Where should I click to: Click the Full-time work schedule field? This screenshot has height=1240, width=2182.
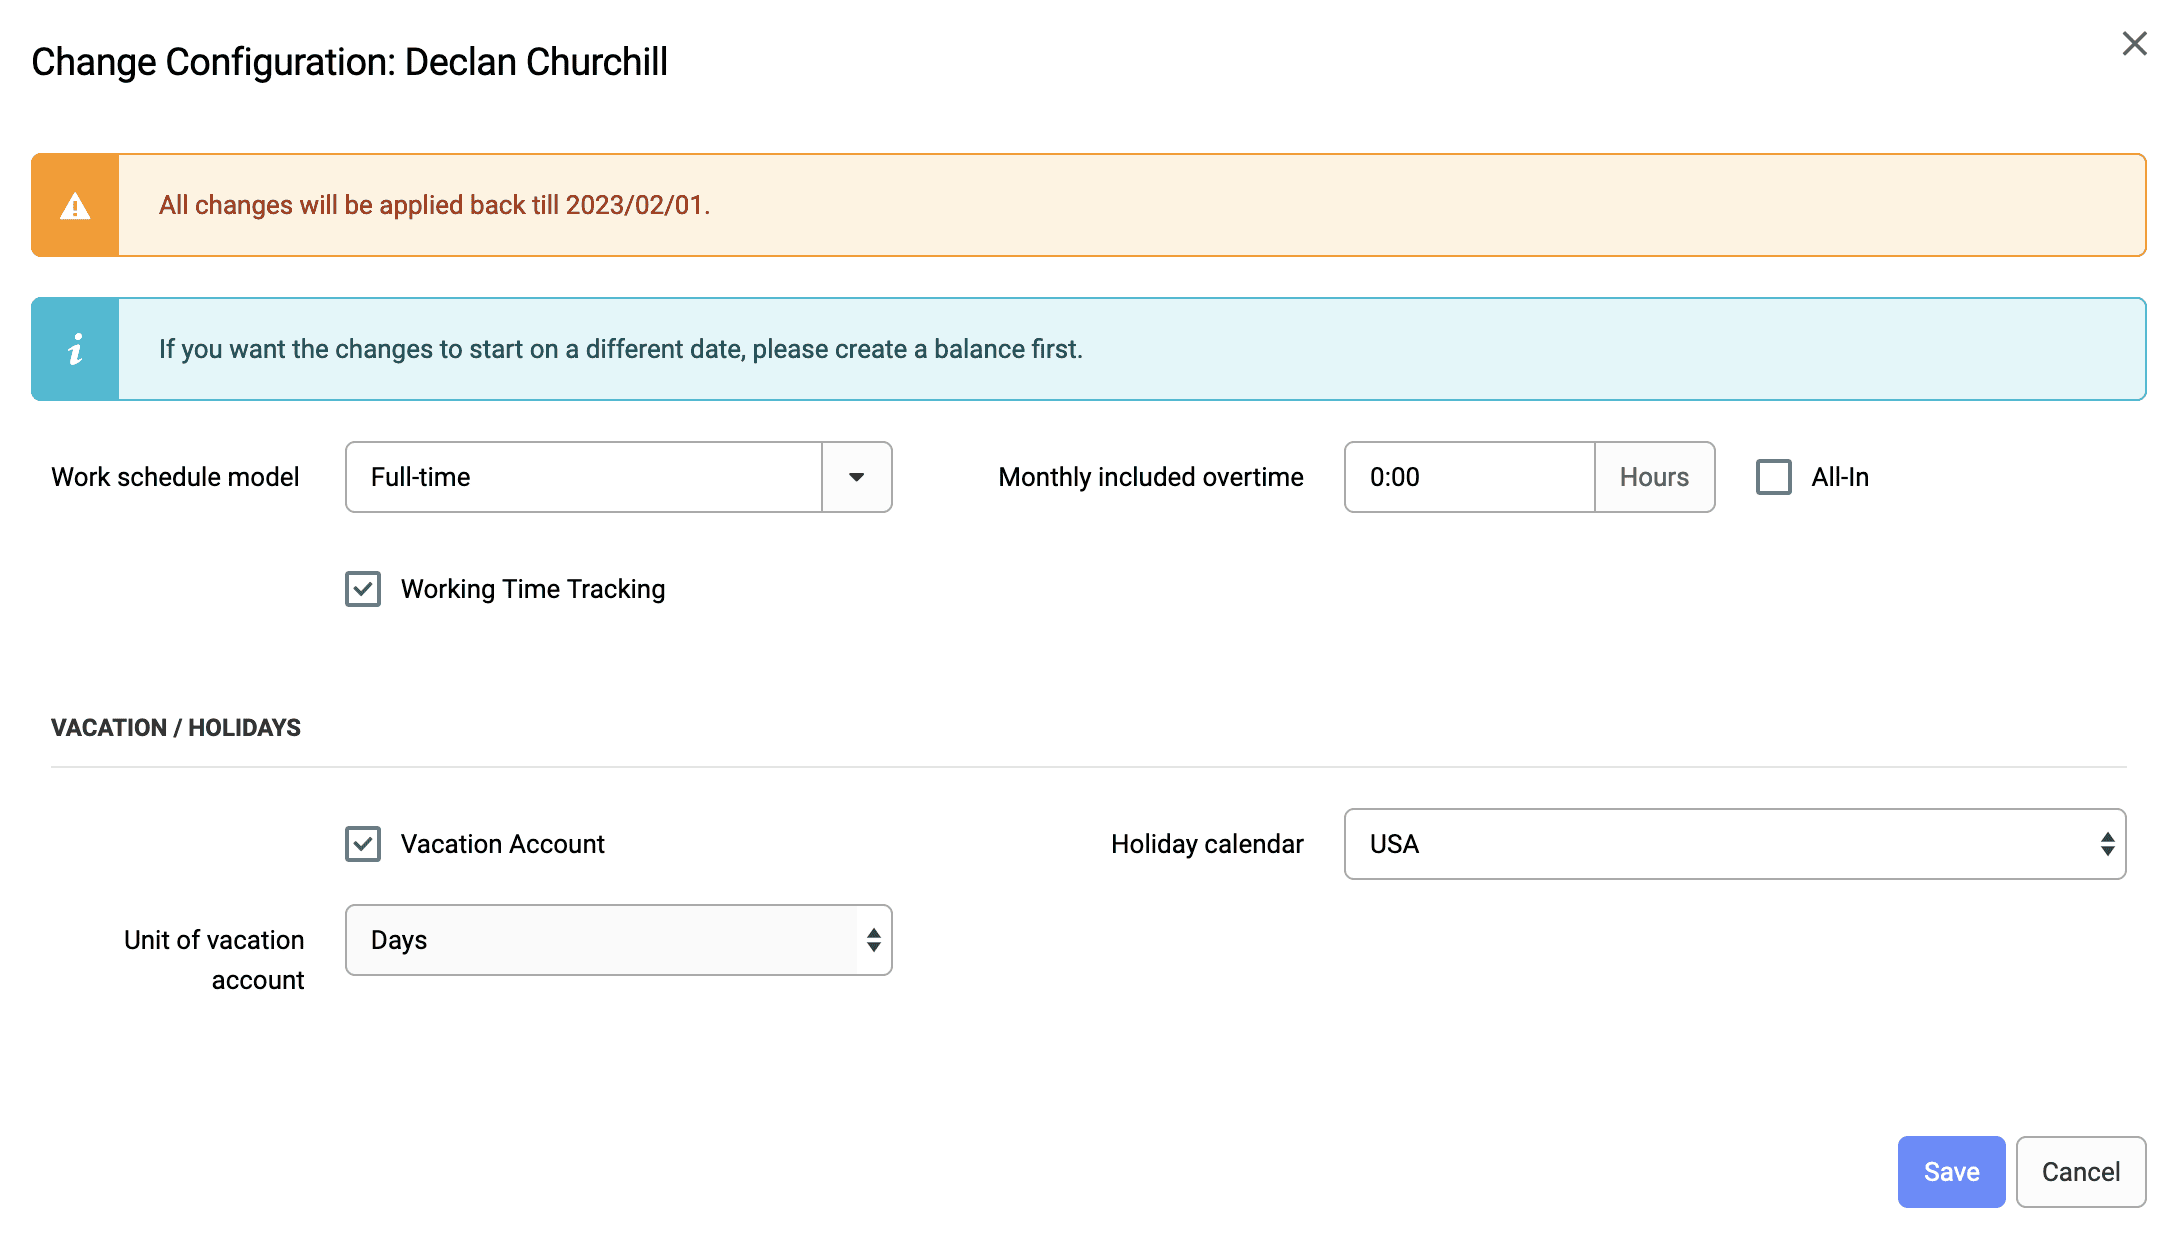click(584, 477)
